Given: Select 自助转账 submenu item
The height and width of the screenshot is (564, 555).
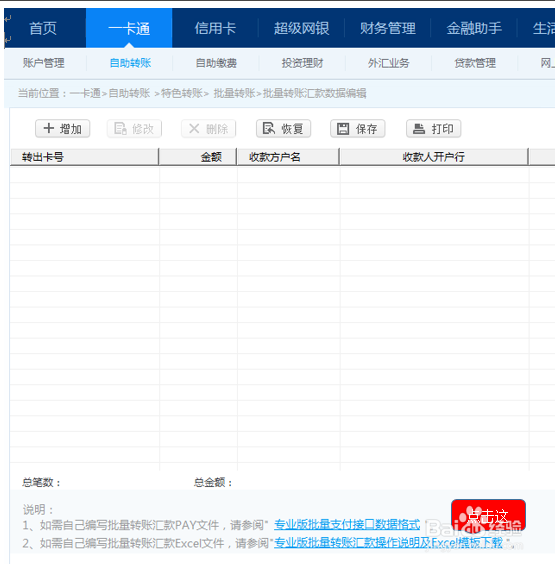Looking at the screenshot, I should point(130,63).
